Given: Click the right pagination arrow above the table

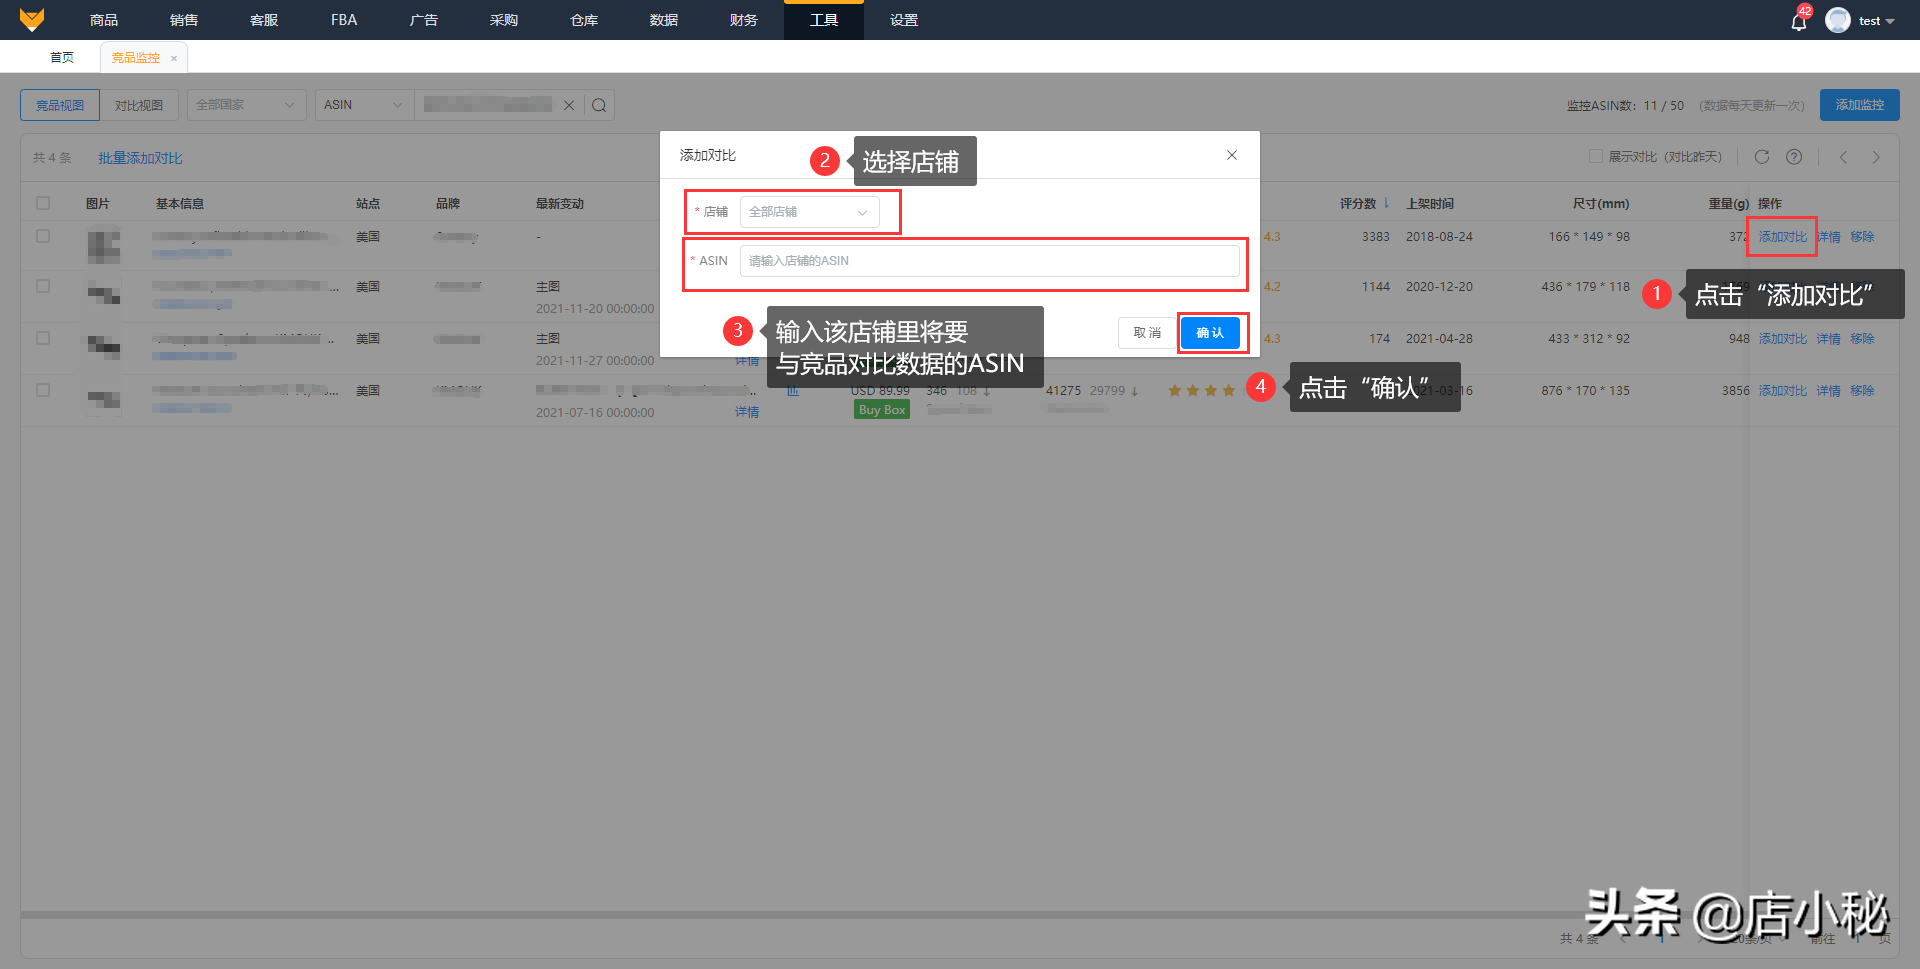Looking at the screenshot, I should (x=1876, y=157).
